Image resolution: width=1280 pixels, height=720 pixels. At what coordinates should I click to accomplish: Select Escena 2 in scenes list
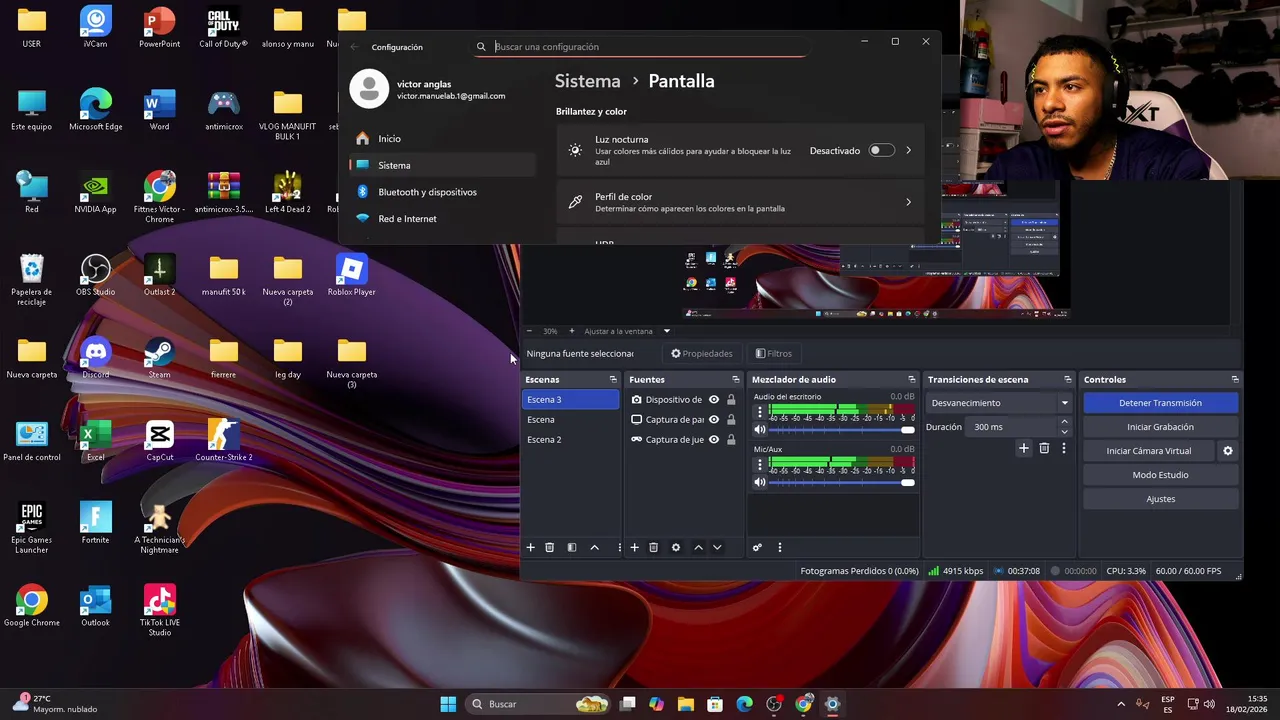point(571,440)
